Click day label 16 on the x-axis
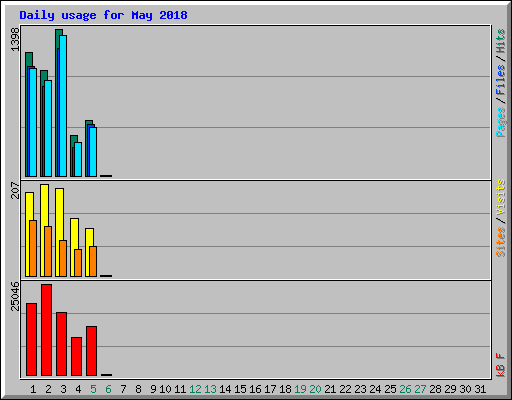Image resolution: width=512 pixels, height=400 pixels. click(255, 389)
